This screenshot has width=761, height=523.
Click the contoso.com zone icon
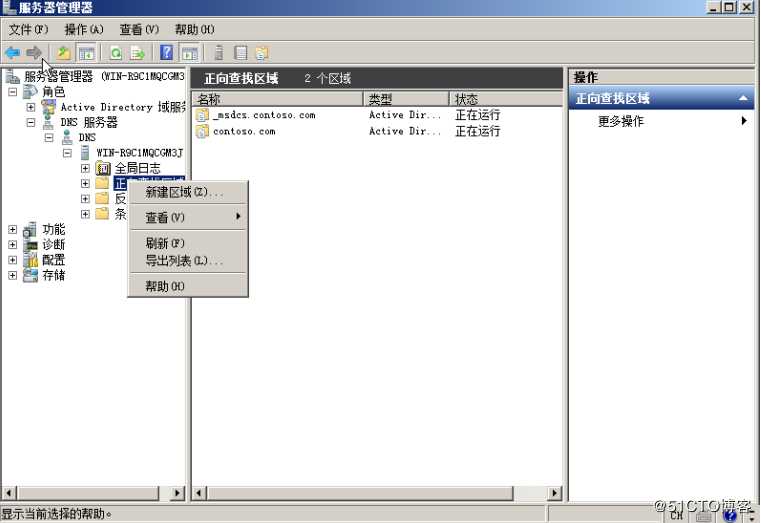tap(202, 131)
